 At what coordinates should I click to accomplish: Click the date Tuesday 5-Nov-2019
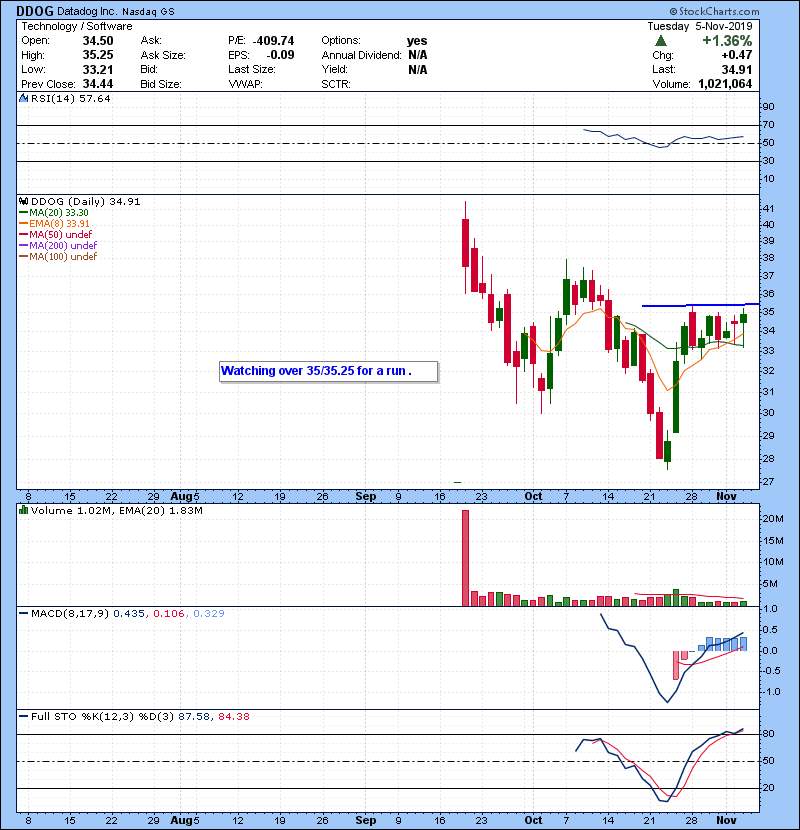pos(699,26)
